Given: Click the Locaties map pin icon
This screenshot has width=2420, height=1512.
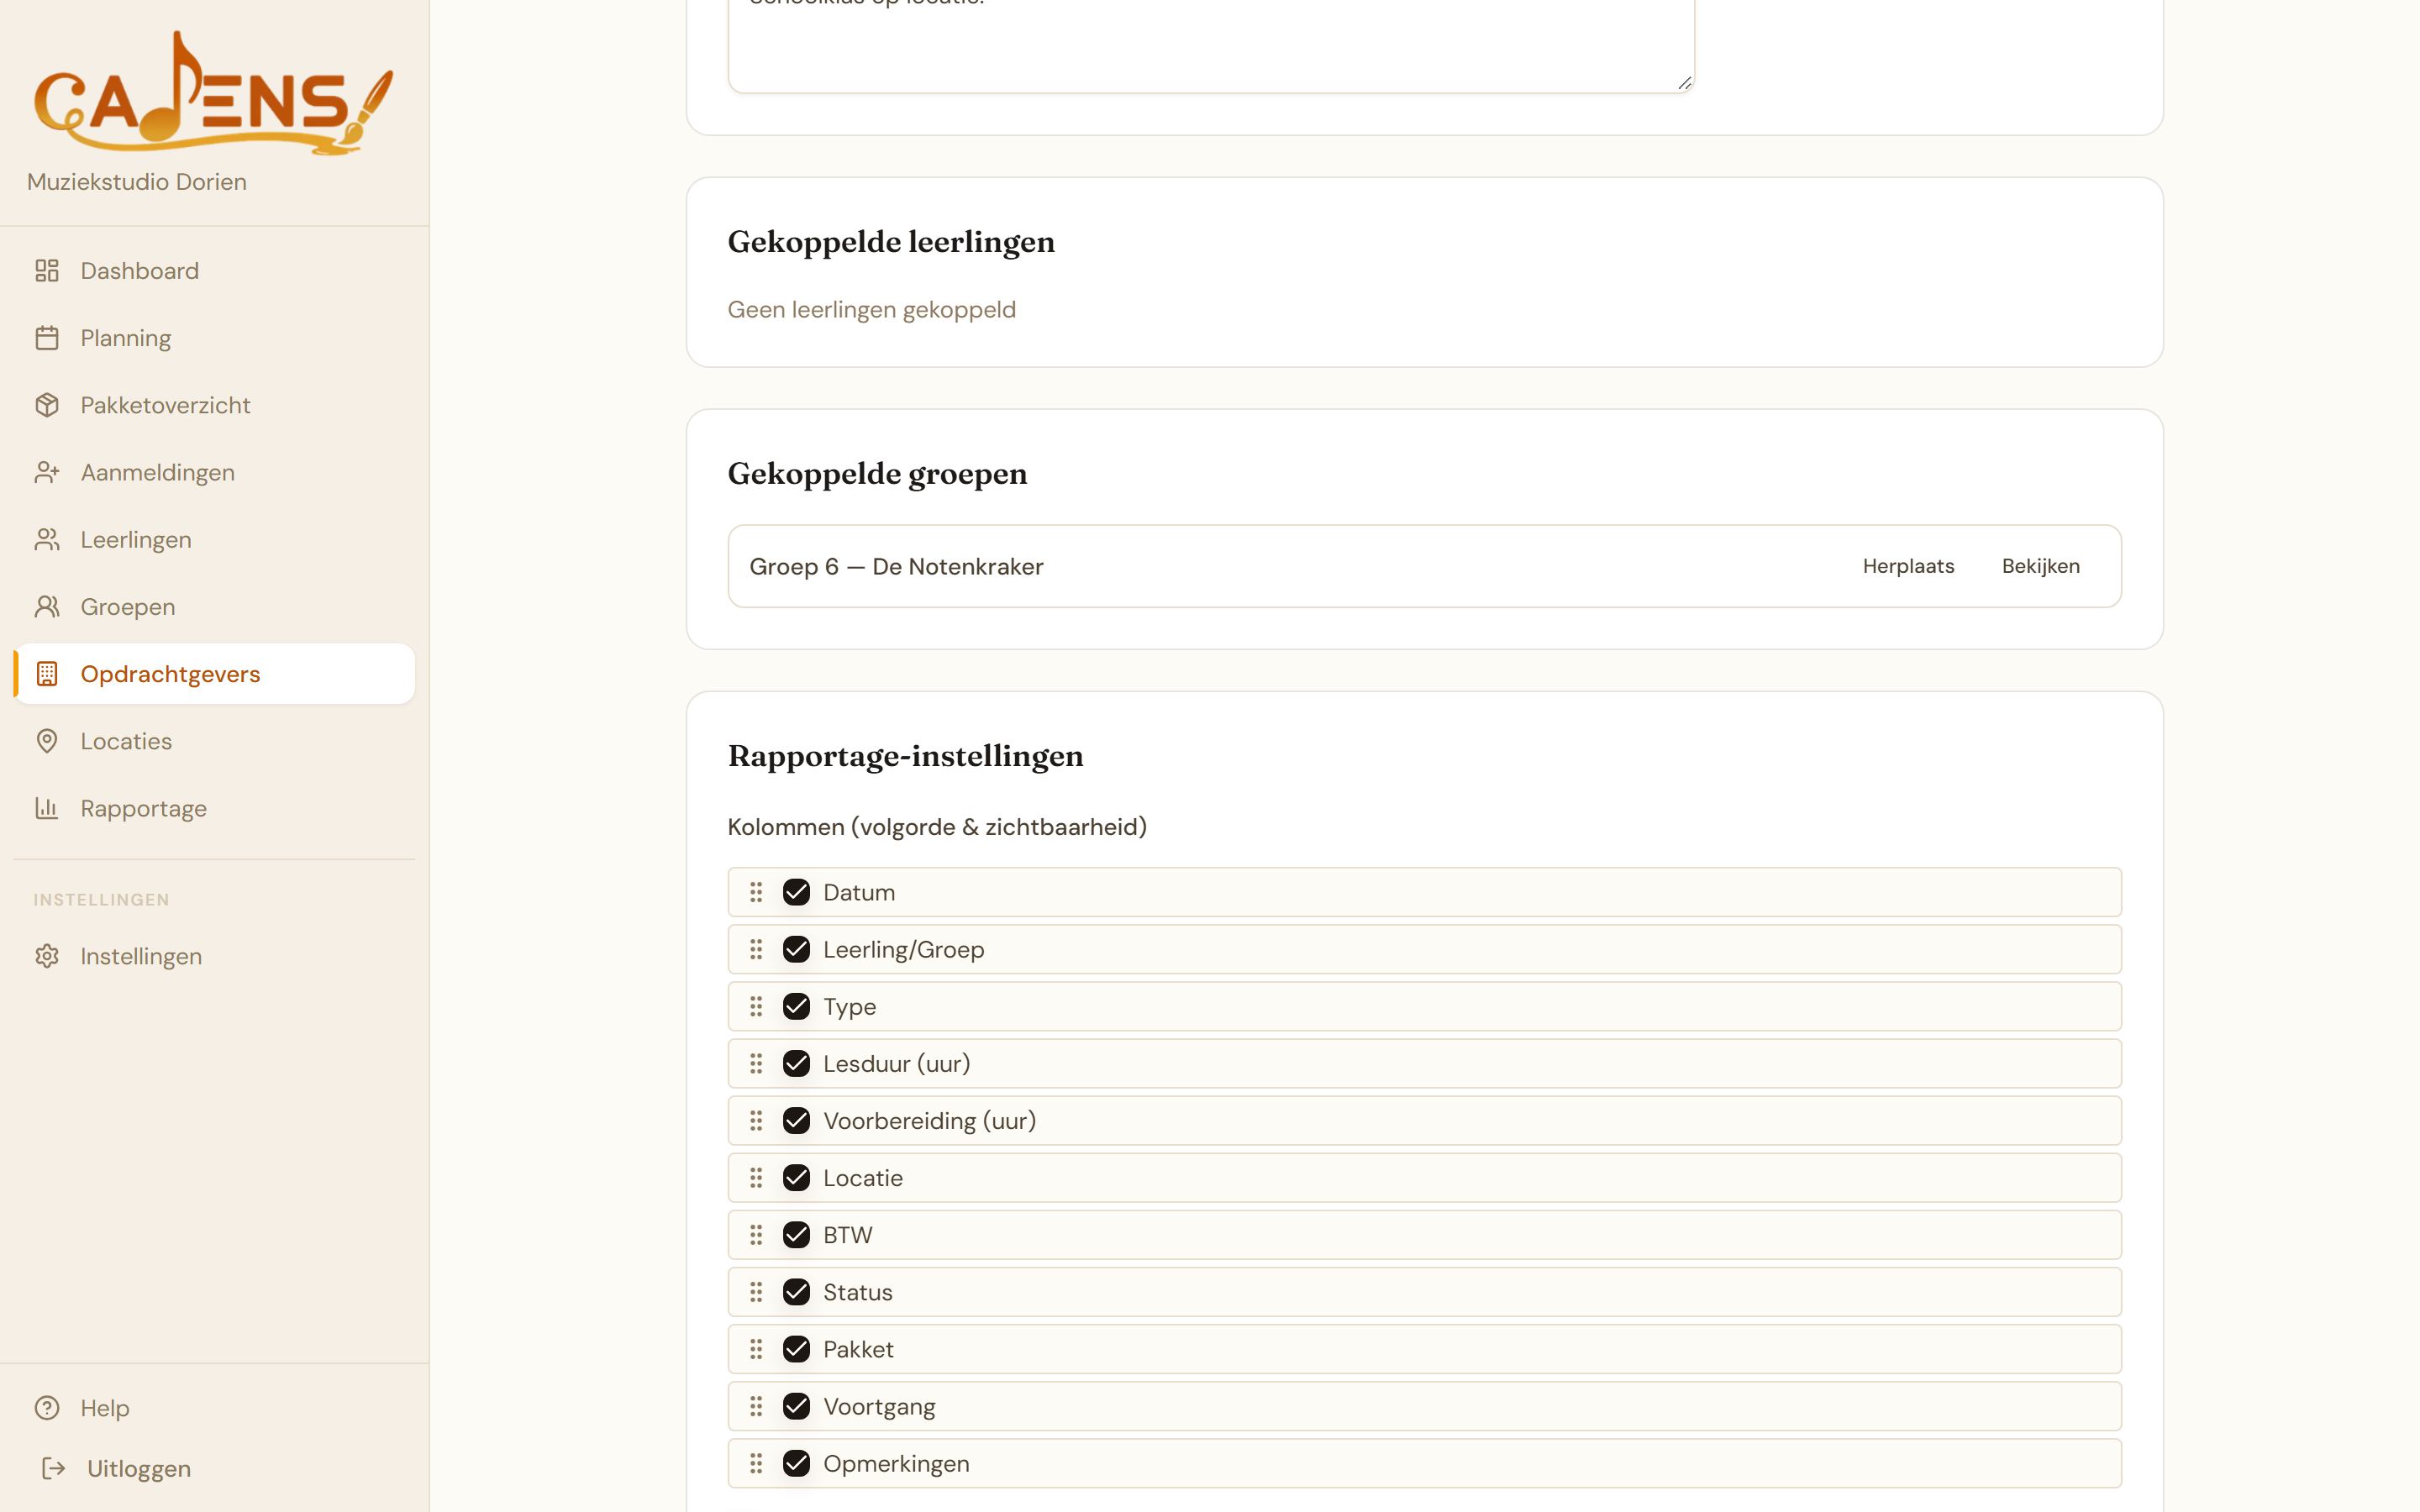Looking at the screenshot, I should tap(47, 741).
